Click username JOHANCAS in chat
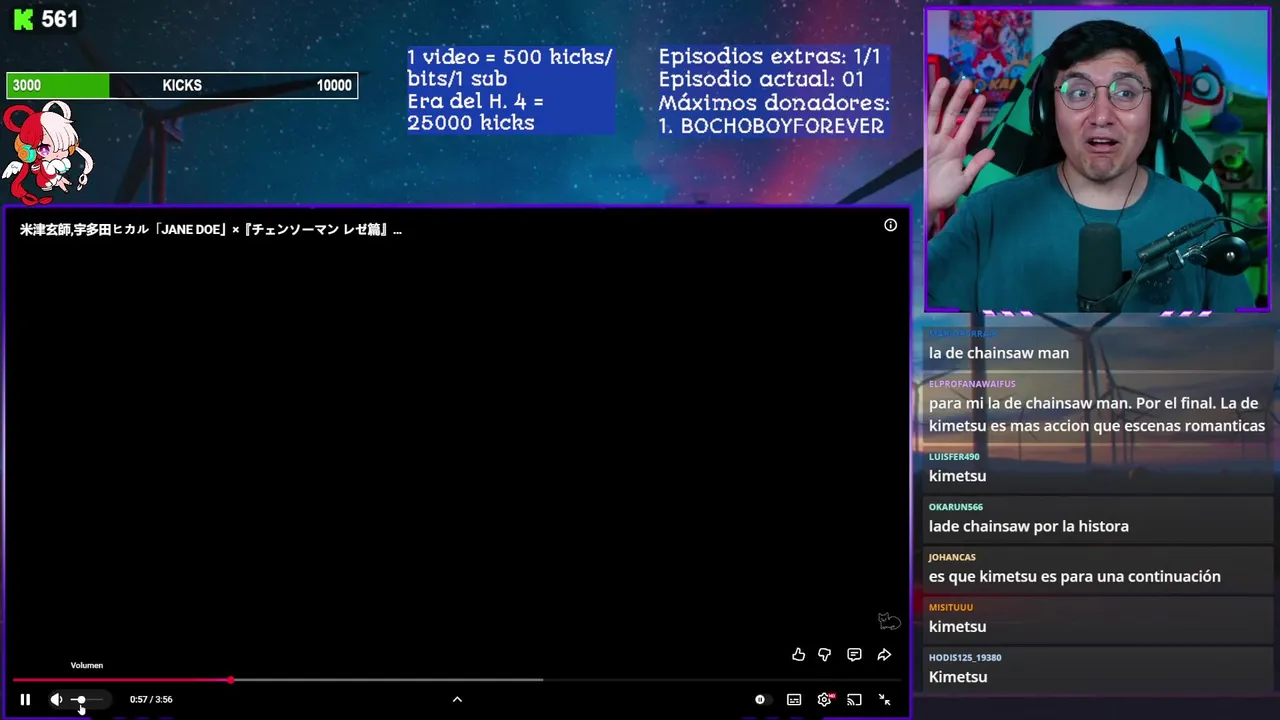The image size is (1280, 720). [952, 557]
